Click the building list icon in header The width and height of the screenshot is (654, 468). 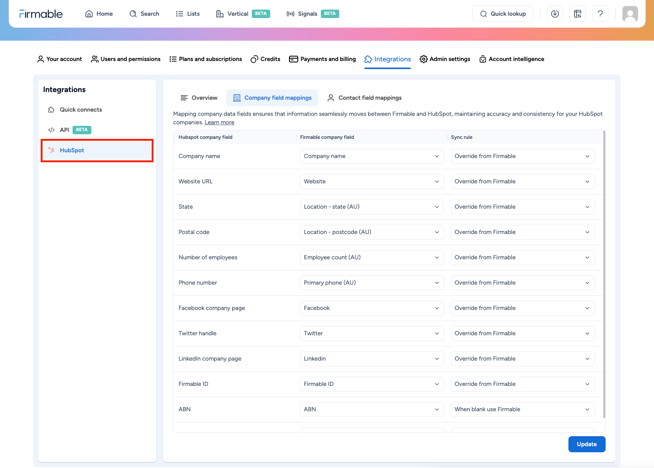coord(578,14)
